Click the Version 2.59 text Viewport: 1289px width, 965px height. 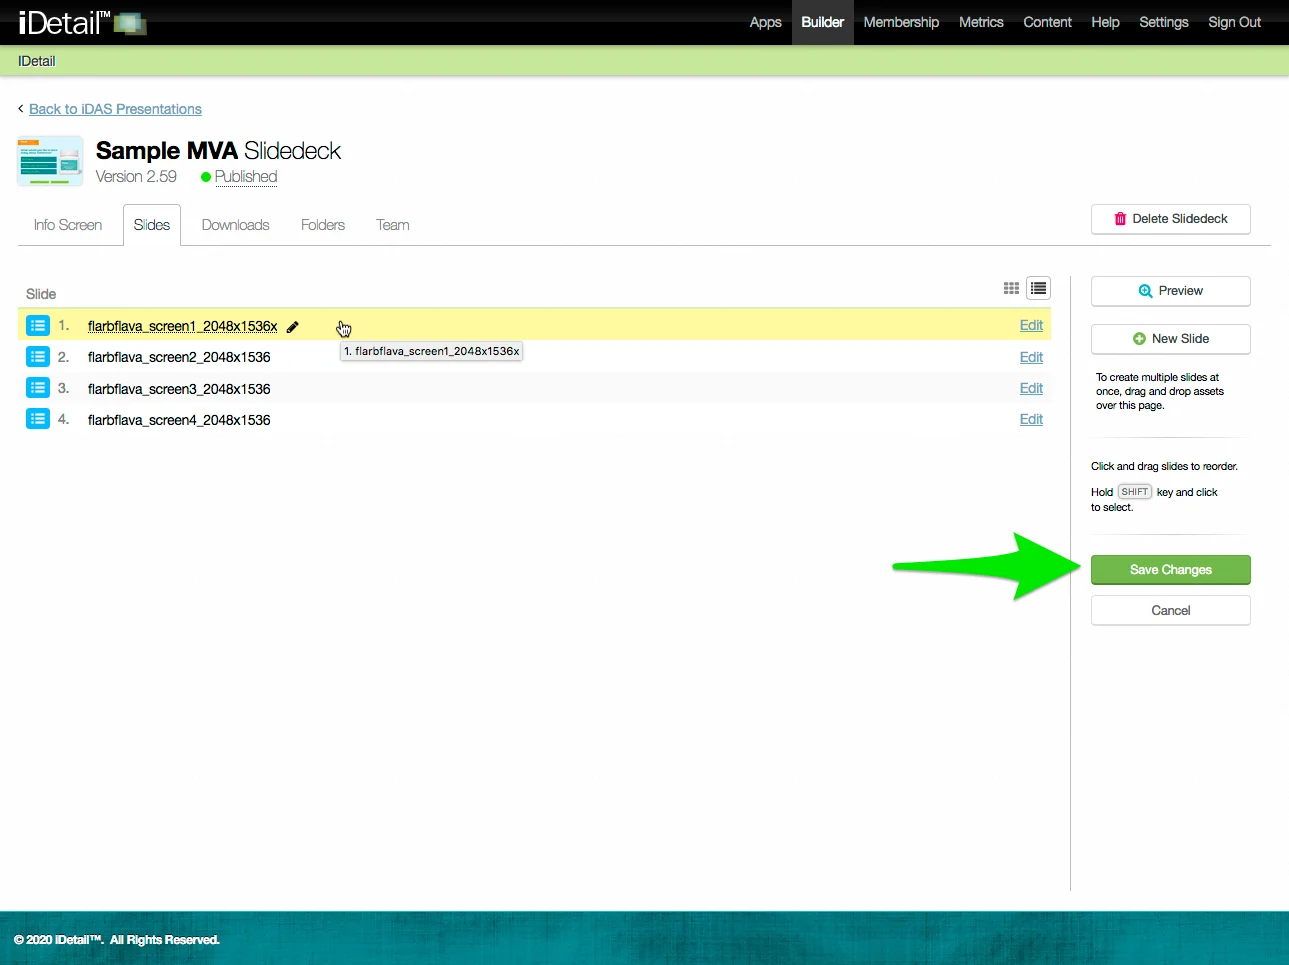136,177
